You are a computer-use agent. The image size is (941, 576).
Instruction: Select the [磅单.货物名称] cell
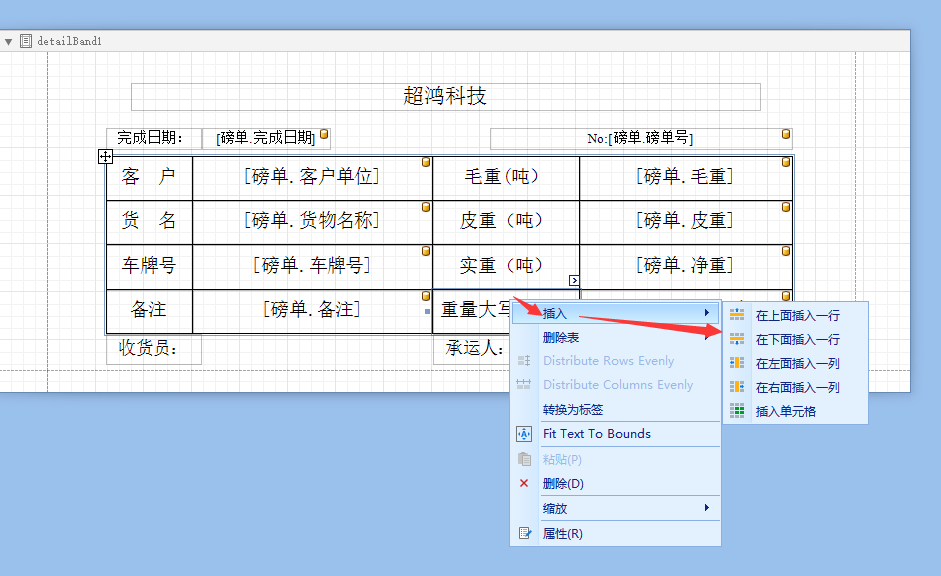312,223
